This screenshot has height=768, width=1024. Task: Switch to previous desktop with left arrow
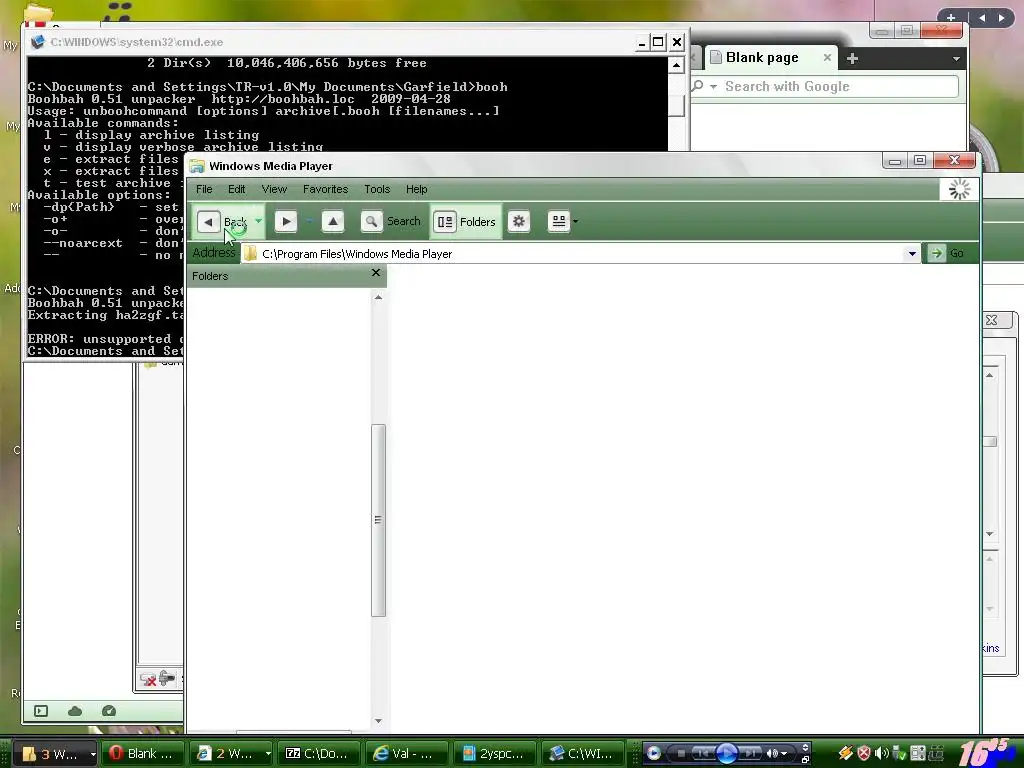click(982, 18)
